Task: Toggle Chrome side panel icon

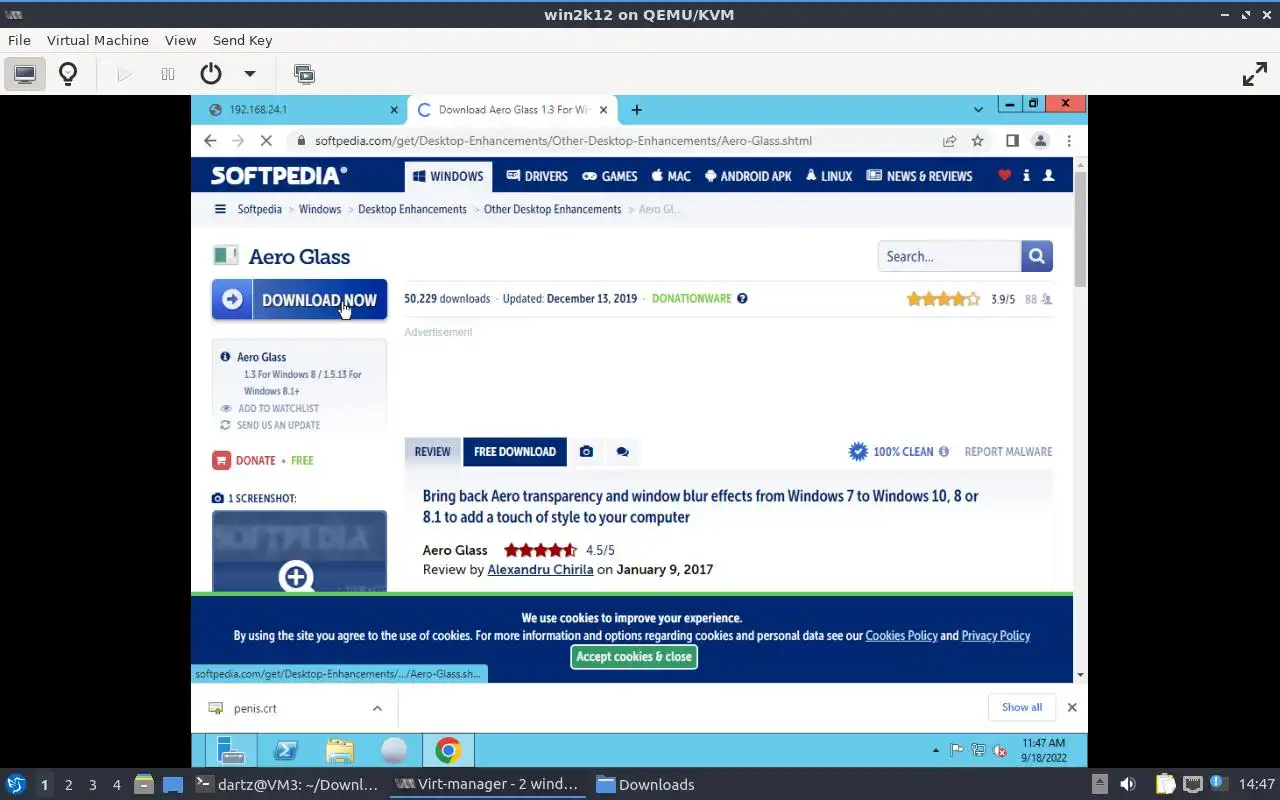Action: 1012,141
